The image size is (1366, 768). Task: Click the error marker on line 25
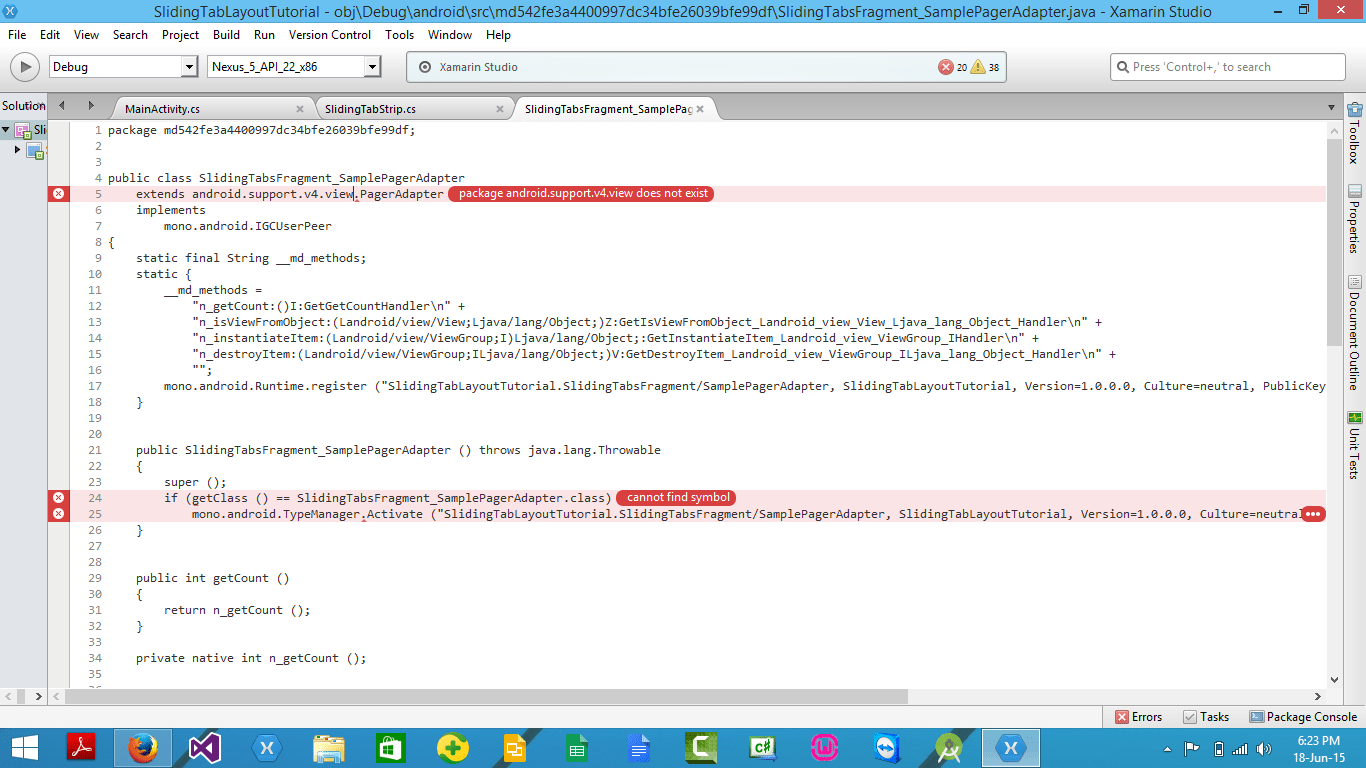tap(58, 513)
